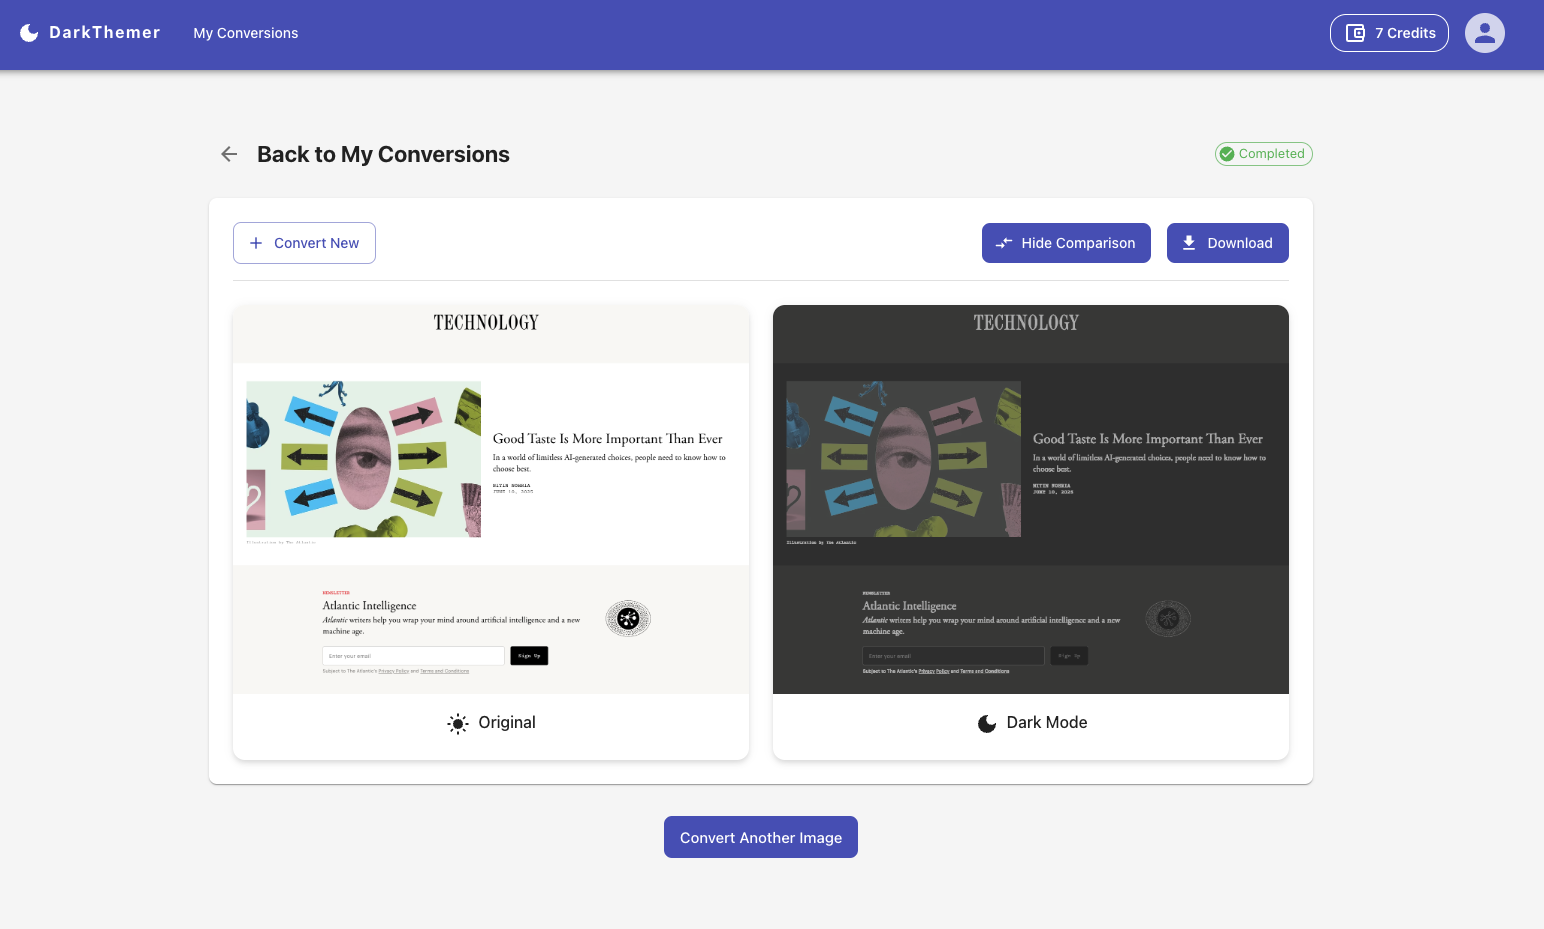Toggle off the side-by-side comparison view
The height and width of the screenshot is (929, 1544).
(x=1066, y=243)
